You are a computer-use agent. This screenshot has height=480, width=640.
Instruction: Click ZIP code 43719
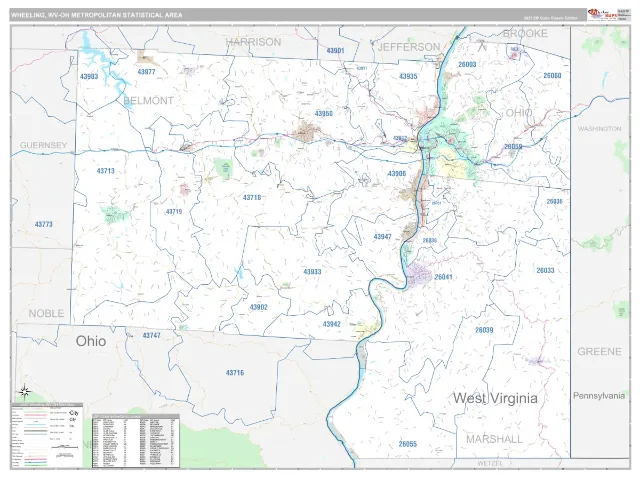click(174, 211)
